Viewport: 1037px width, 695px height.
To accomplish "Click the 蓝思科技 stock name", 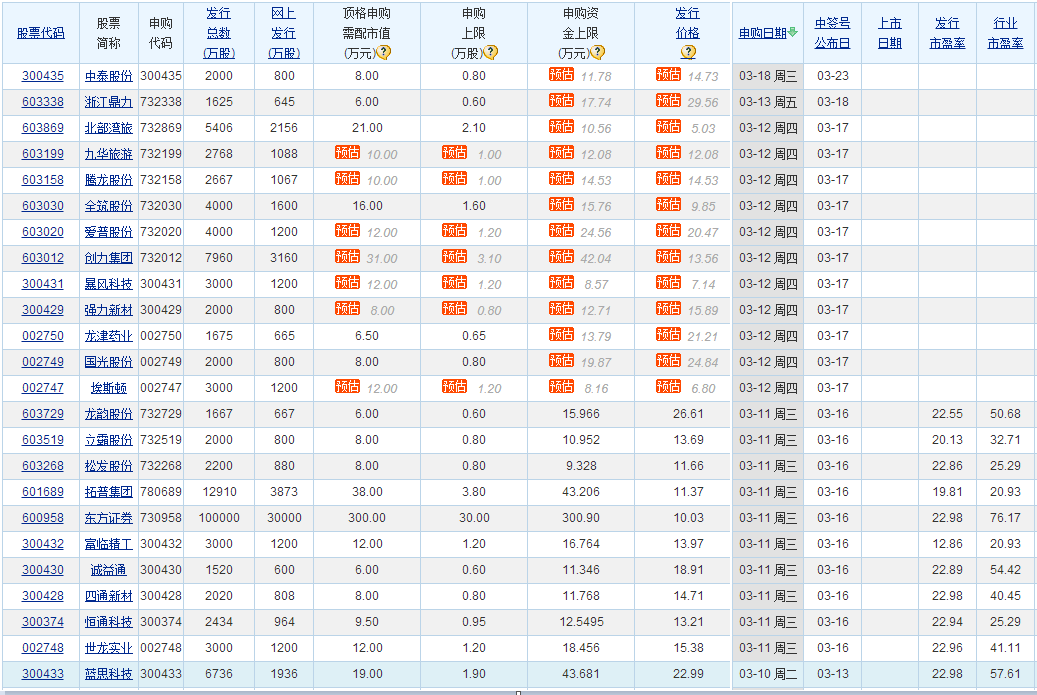I will pos(108,674).
